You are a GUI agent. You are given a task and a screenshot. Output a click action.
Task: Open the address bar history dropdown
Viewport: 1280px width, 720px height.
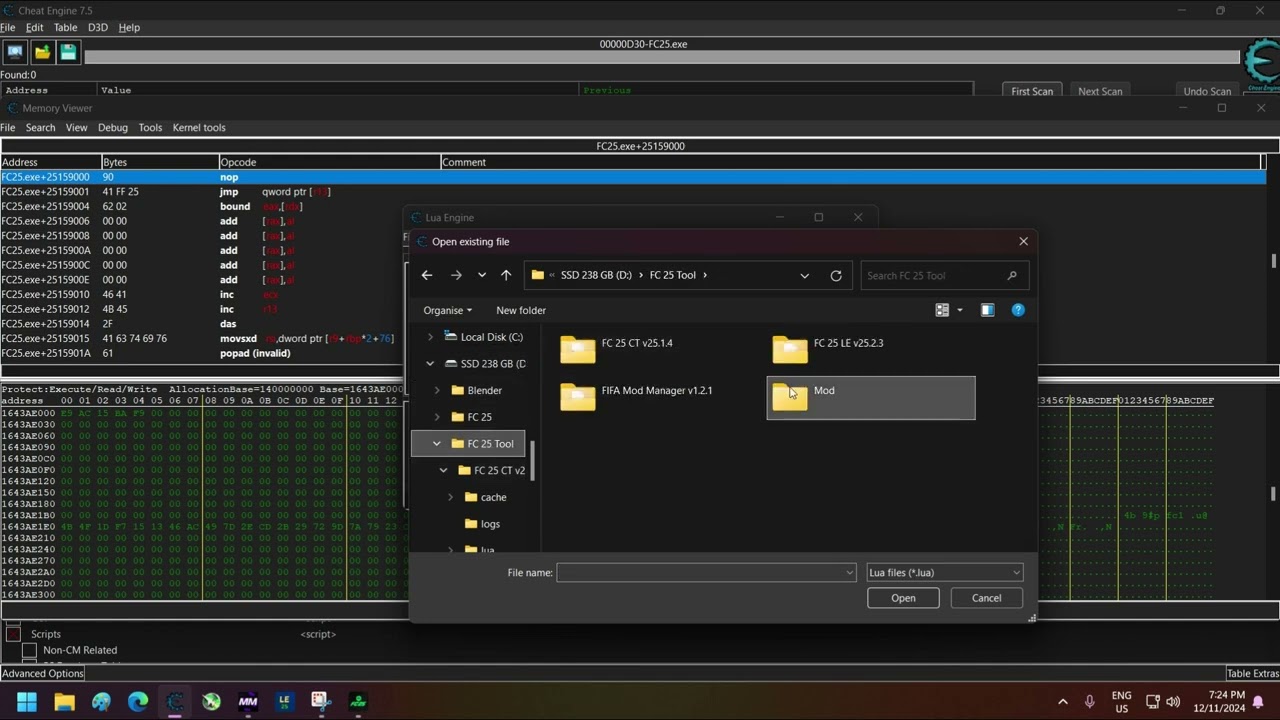click(804, 275)
